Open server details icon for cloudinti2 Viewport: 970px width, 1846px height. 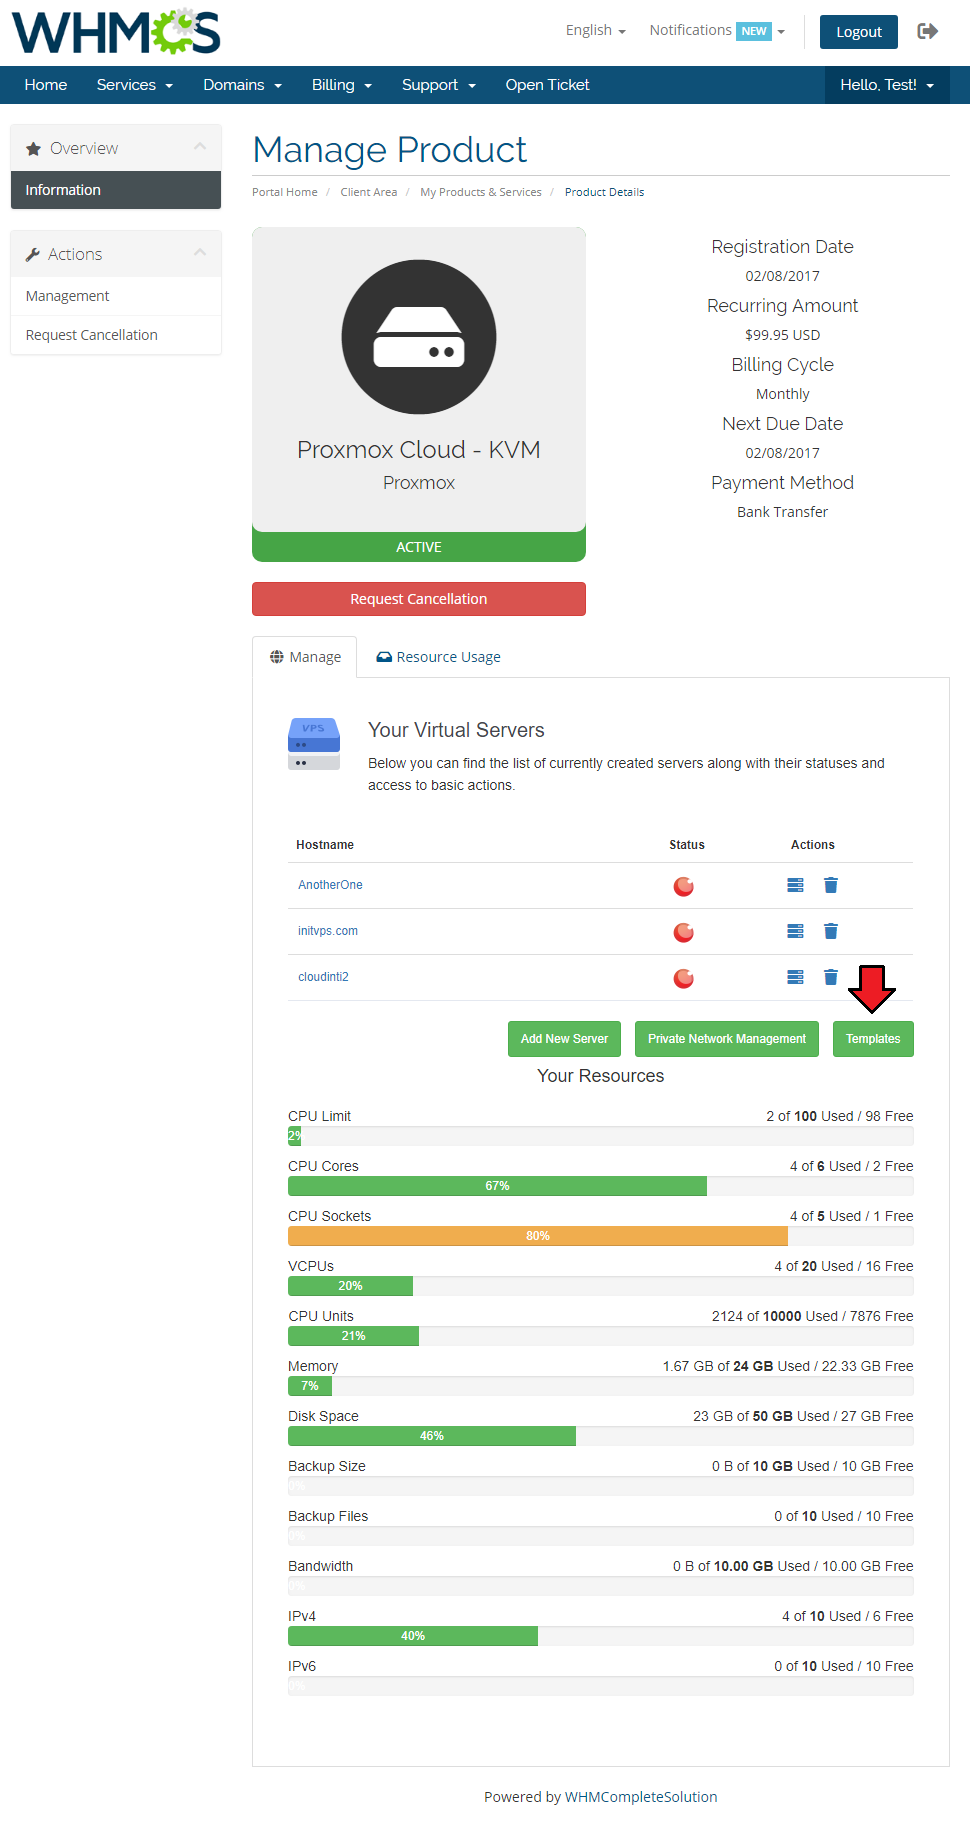(795, 977)
